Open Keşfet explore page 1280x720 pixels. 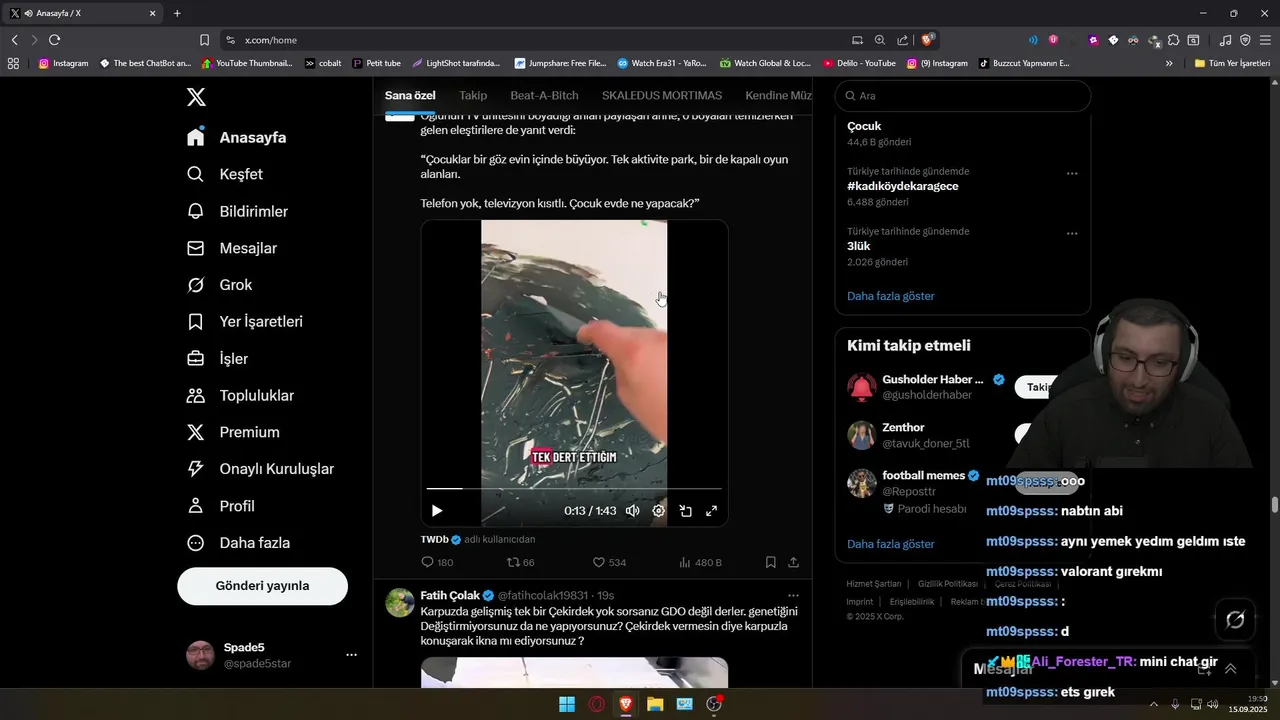click(x=225, y=174)
